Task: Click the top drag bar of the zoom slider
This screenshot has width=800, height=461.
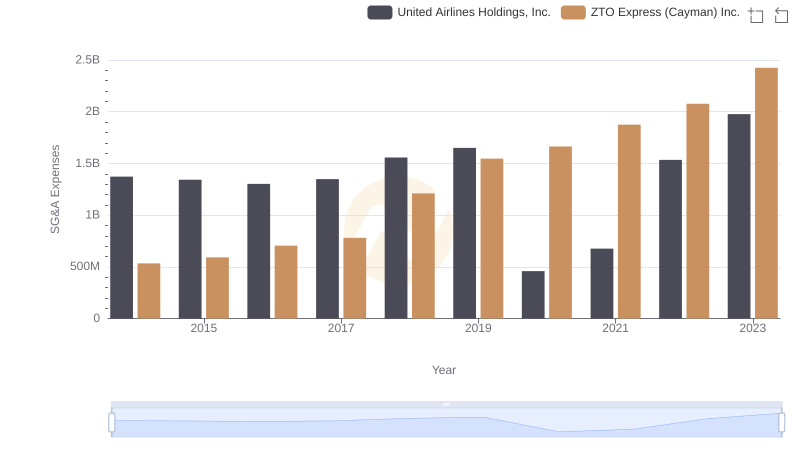Action: 446,404
